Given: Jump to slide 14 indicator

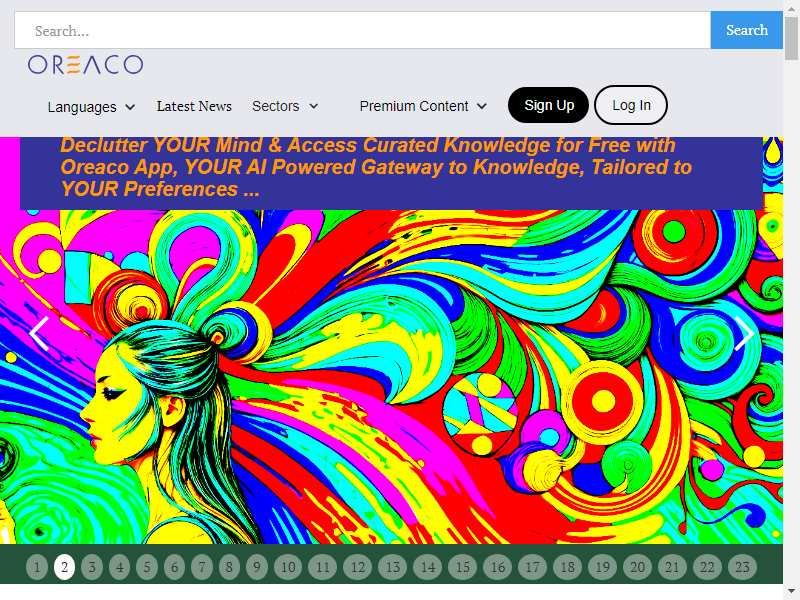Looking at the screenshot, I should click(428, 567).
